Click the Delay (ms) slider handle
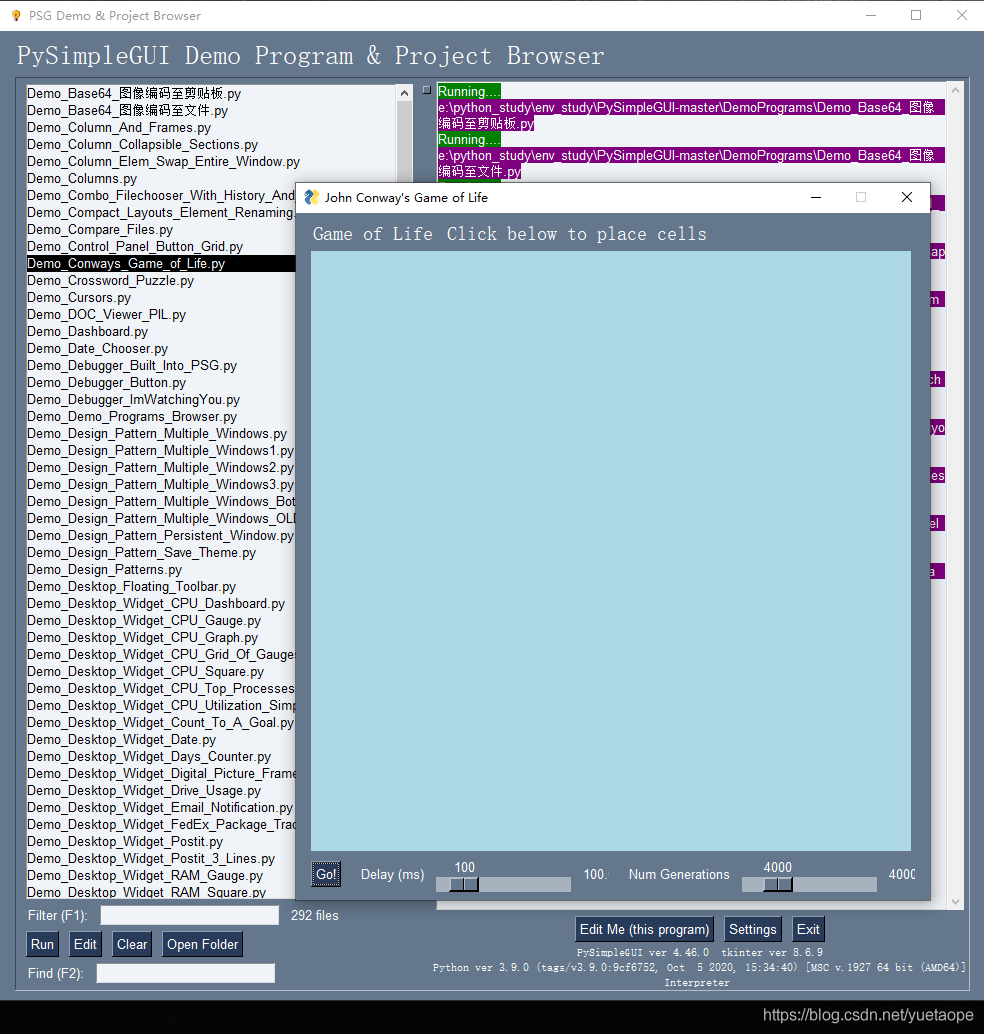 point(464,884)
